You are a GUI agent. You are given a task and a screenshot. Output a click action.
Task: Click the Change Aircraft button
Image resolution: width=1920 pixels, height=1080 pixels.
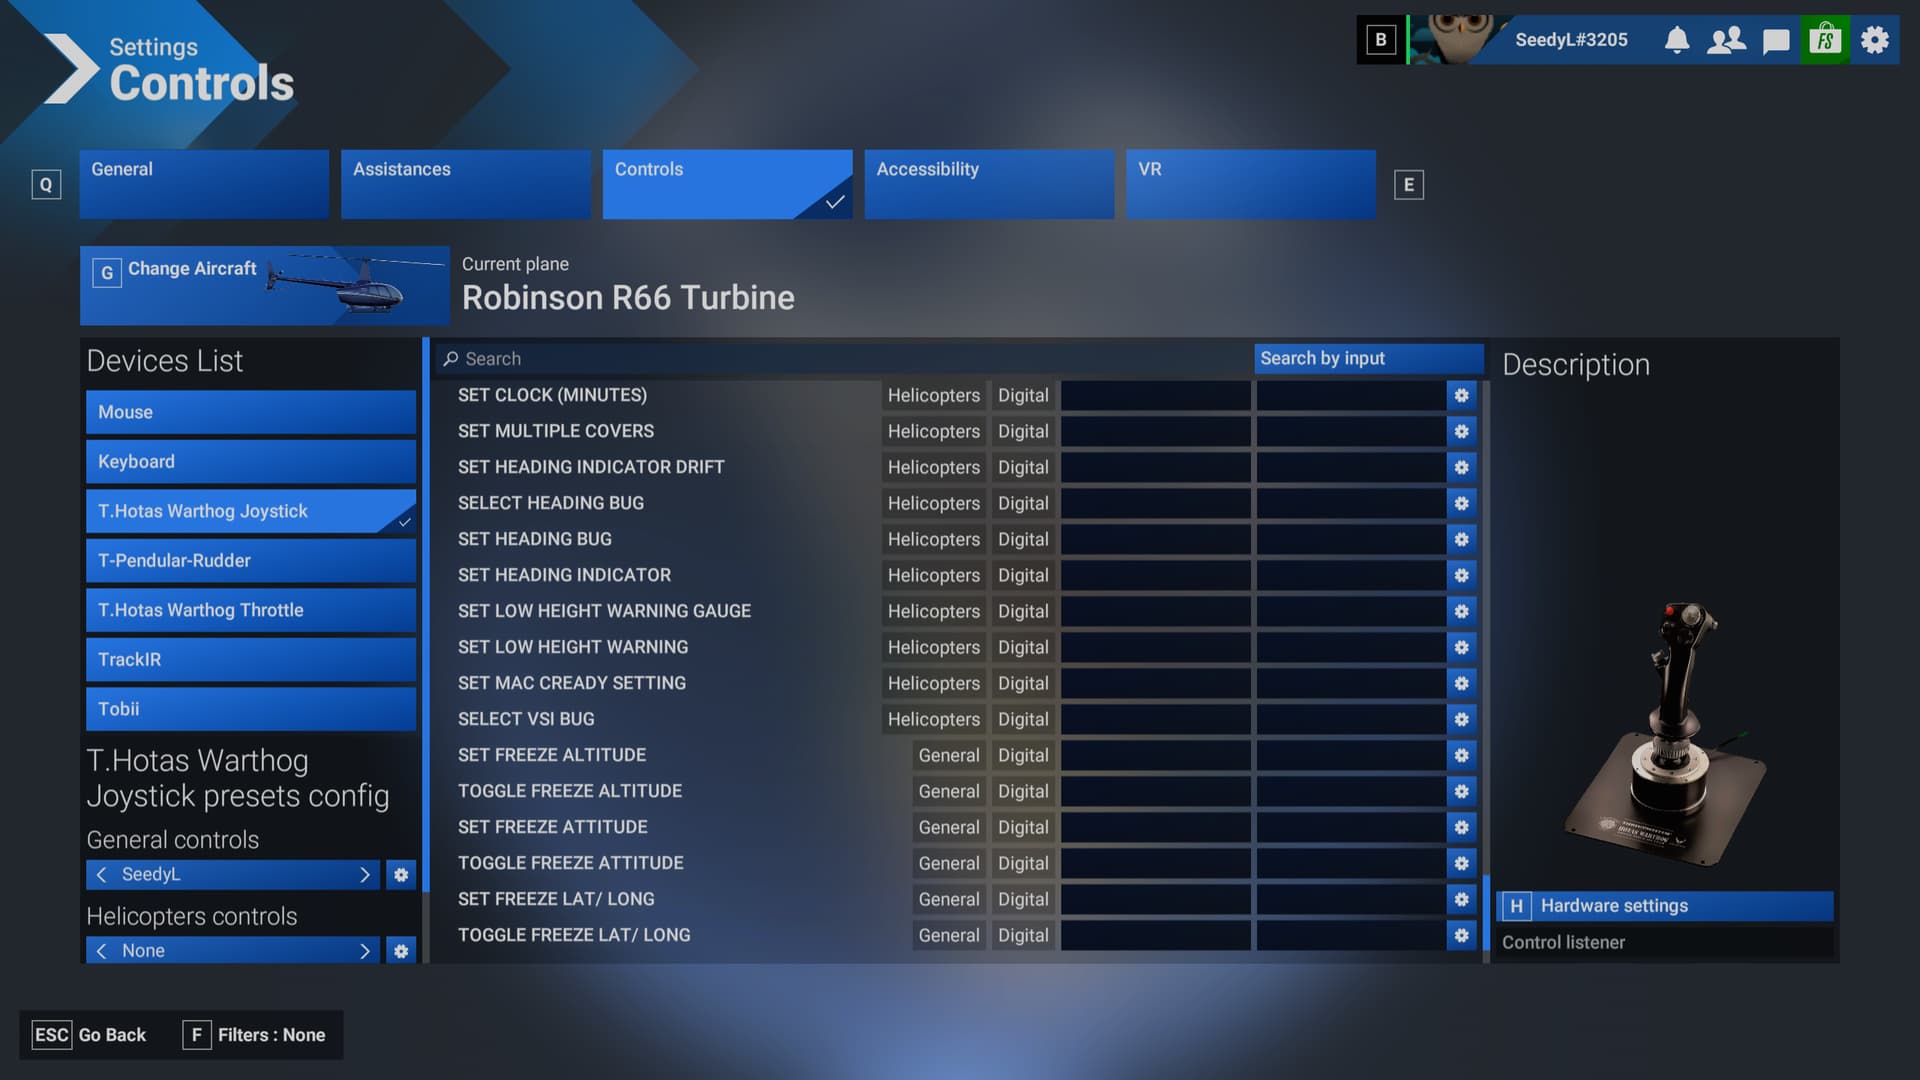264,286
